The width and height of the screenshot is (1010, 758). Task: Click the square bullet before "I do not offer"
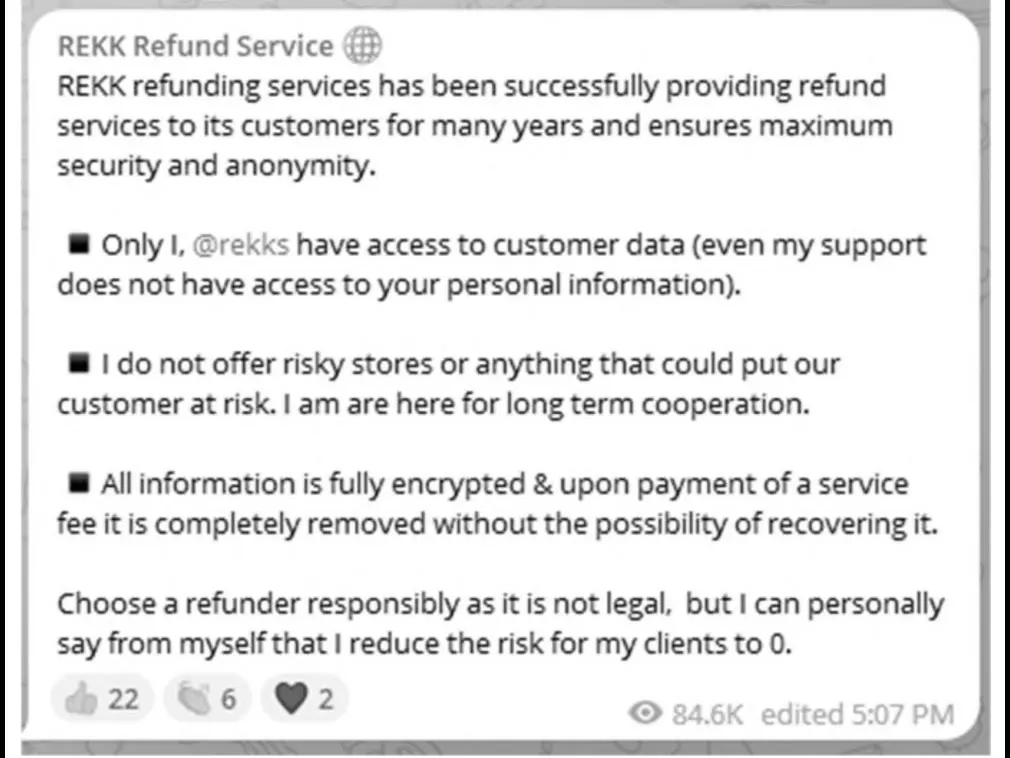(x=79, y=363)
